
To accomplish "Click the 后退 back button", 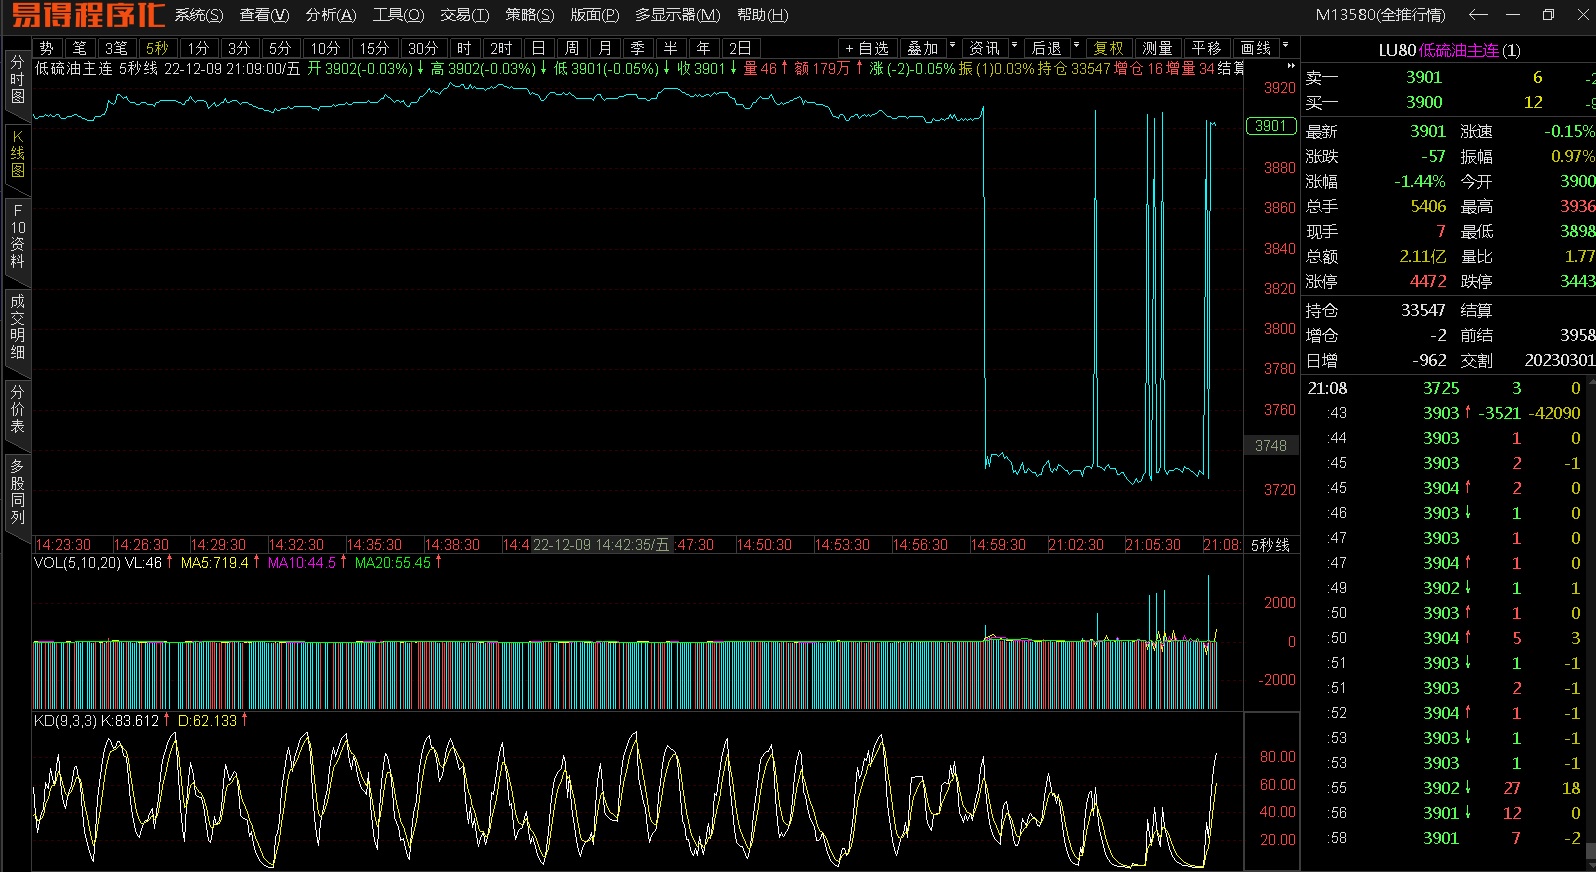I will point(1047,48).
